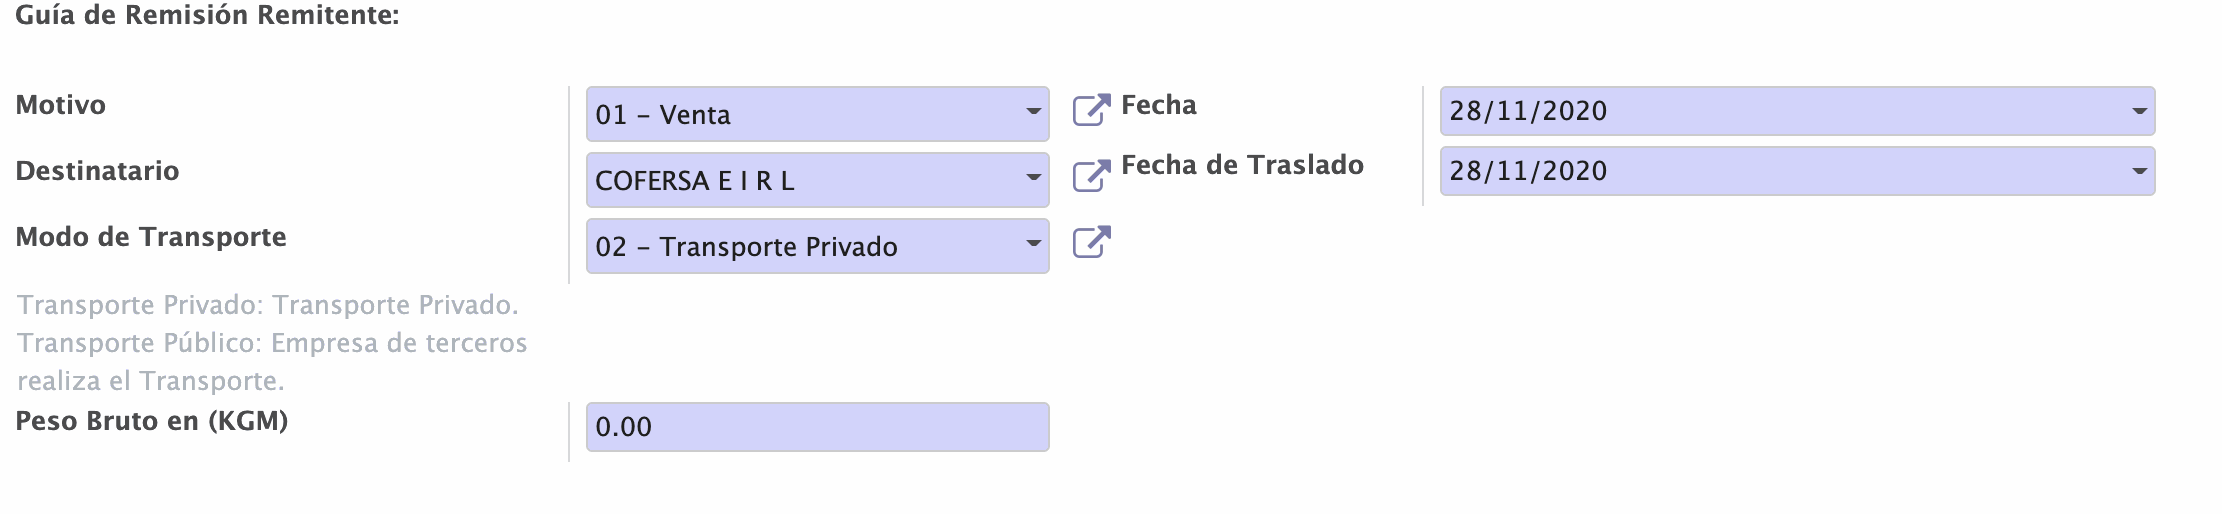Expand the Motivo dropdown arrow

tap(1033, 111)
